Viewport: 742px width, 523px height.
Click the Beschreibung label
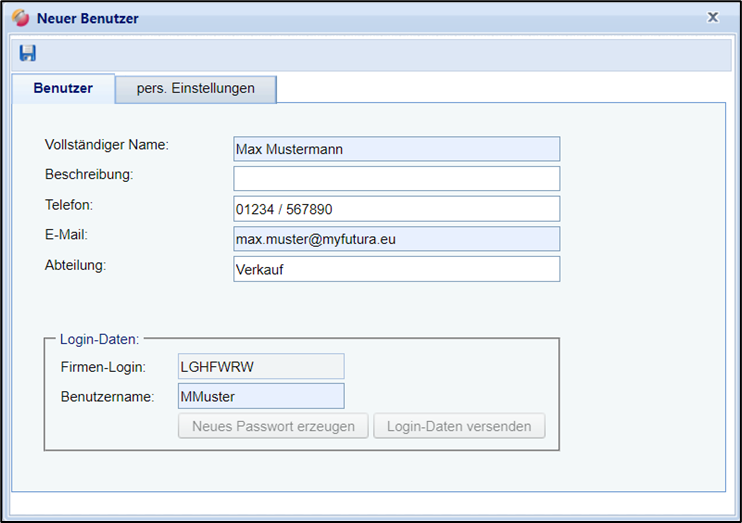[x=89, y=174]
